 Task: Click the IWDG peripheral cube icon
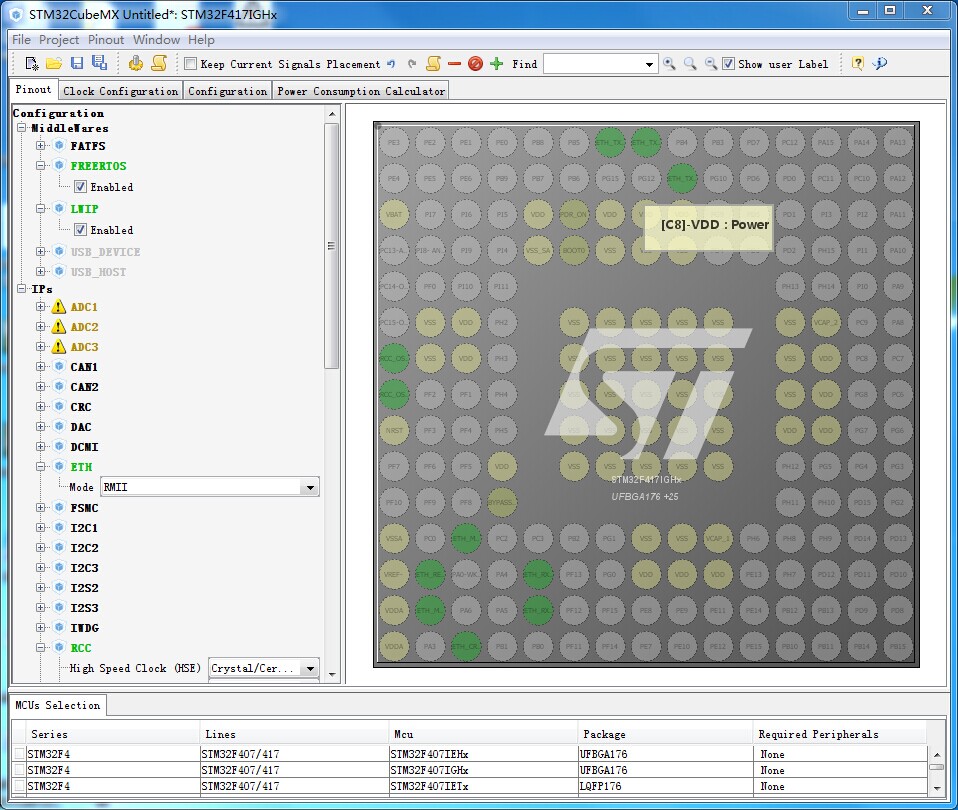pos(59,627)
